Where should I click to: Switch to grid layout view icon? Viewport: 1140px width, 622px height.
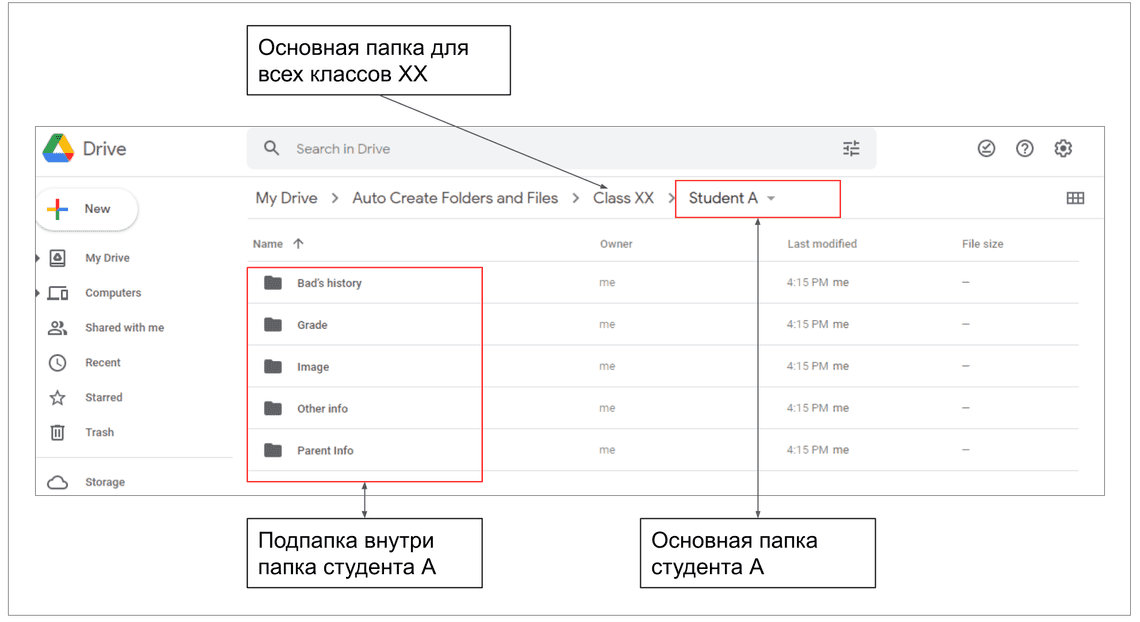click(1075, 199)
